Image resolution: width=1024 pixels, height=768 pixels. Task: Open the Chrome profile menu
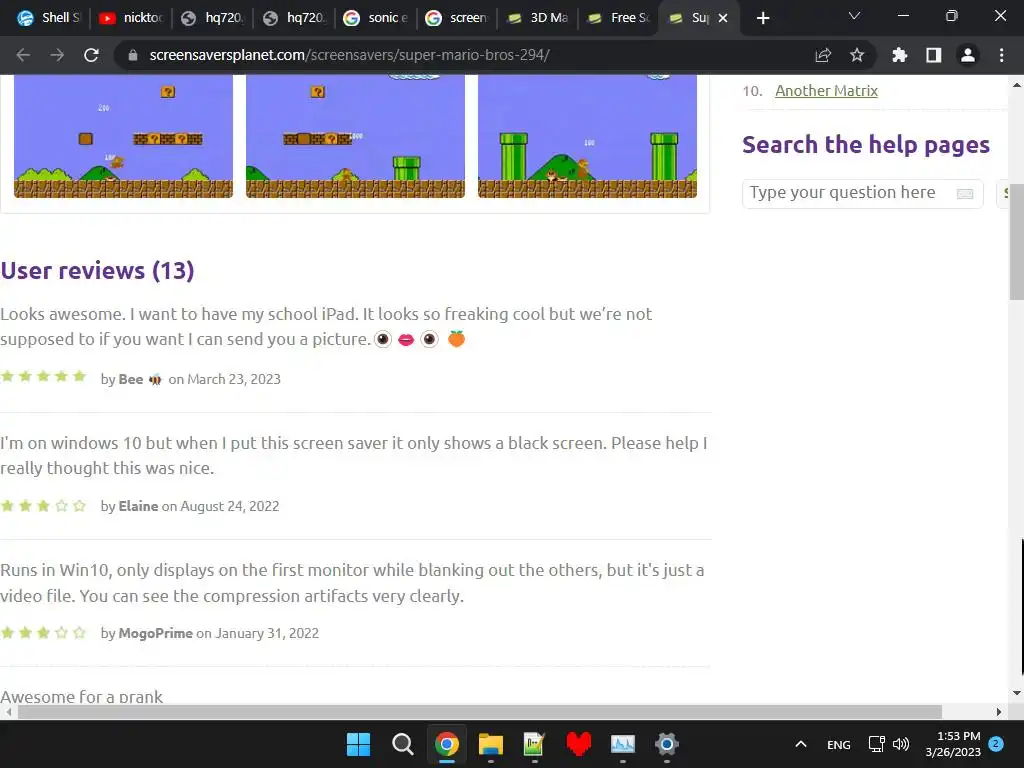click(x=968, y=55)
